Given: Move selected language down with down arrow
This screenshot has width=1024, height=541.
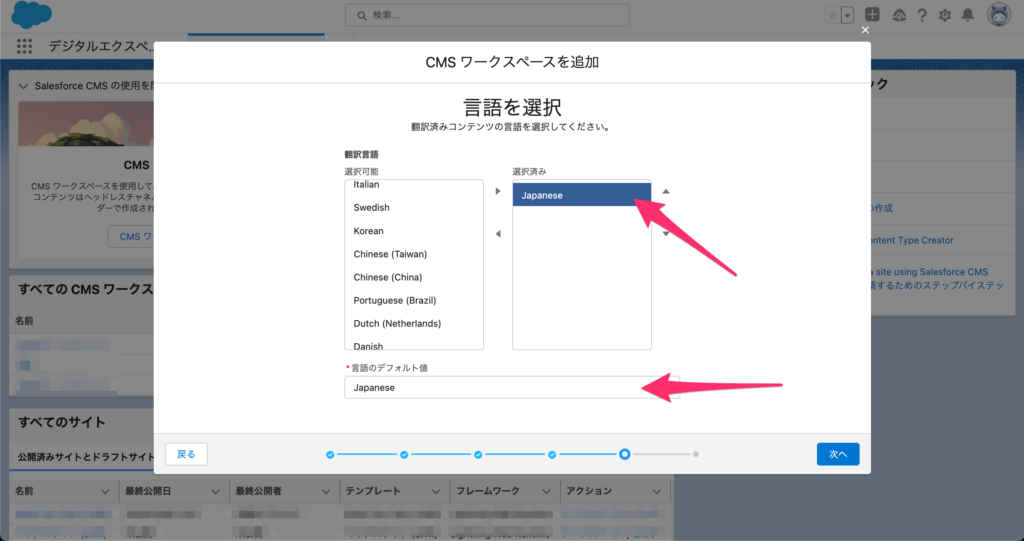Looking at the screenshot, I should coord(665,234).
